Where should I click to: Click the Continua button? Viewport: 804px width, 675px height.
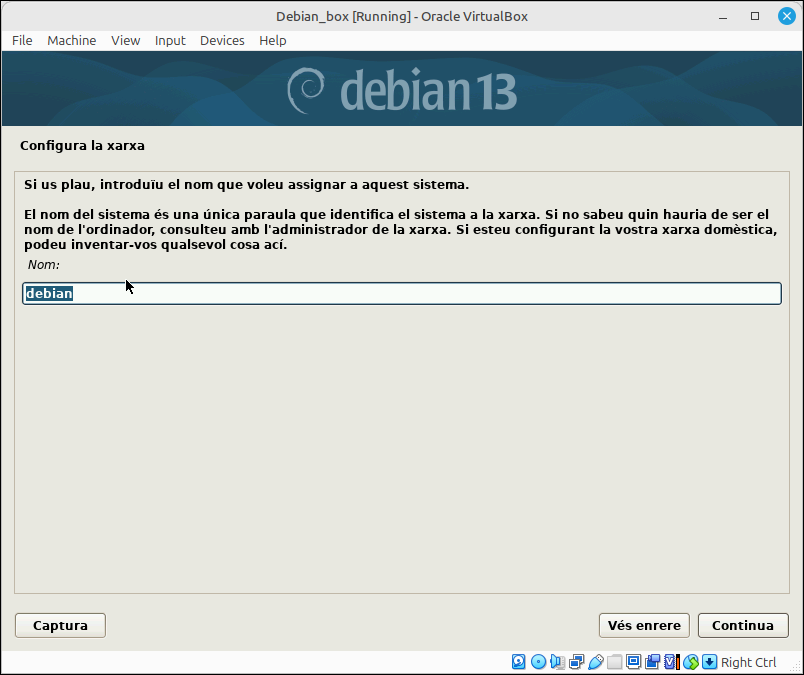point(743,625)
